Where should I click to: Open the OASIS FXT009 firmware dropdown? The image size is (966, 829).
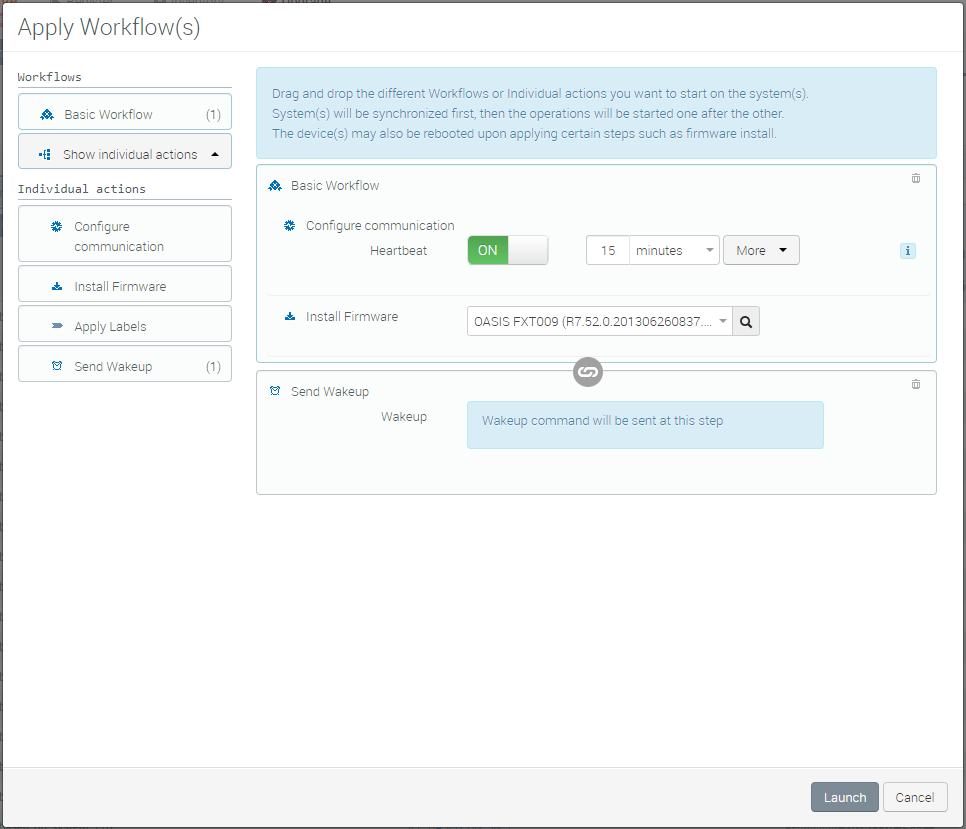(600, 321)
